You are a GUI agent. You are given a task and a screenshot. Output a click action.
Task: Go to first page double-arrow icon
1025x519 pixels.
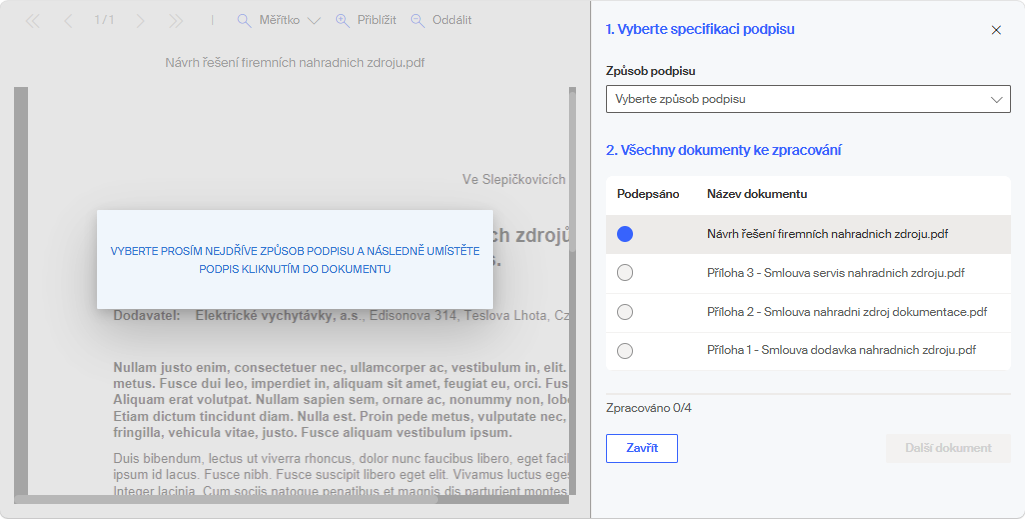tap(32, 21)
